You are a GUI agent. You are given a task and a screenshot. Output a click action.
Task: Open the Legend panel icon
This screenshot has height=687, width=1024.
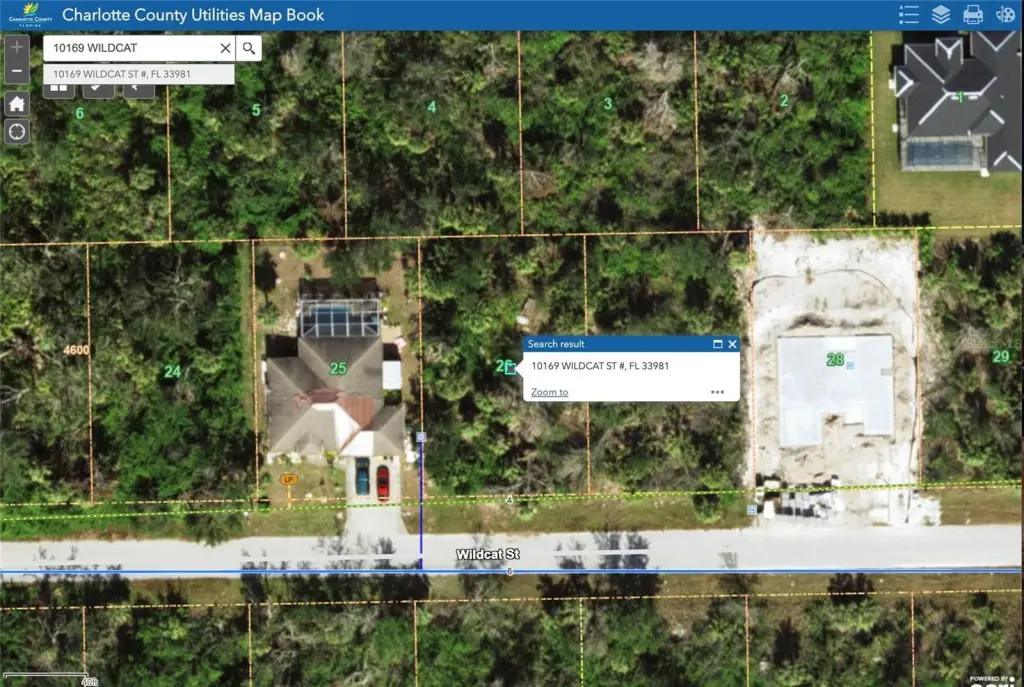pyautogui.click(x=909, y=14)
